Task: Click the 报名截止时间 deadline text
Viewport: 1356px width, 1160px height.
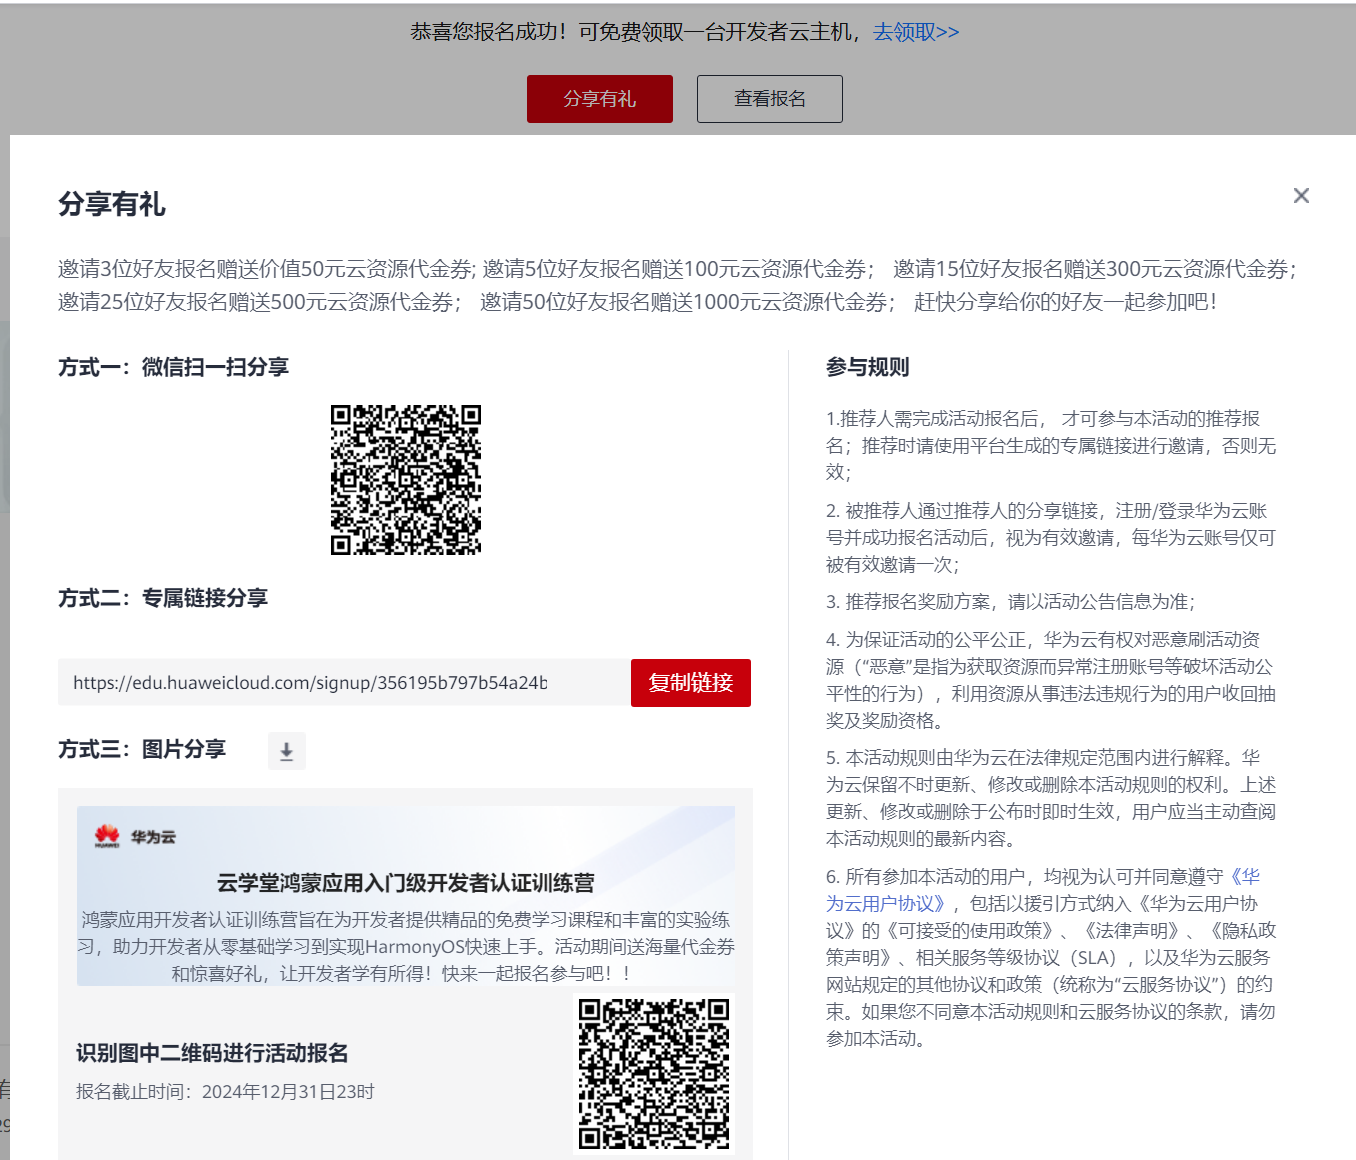Action: (x=225, y=1092)
